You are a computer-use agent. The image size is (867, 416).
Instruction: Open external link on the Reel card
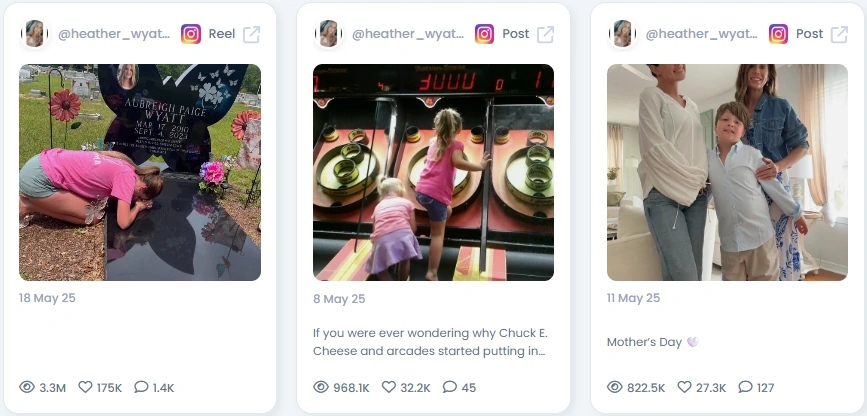tap(252, 34)
